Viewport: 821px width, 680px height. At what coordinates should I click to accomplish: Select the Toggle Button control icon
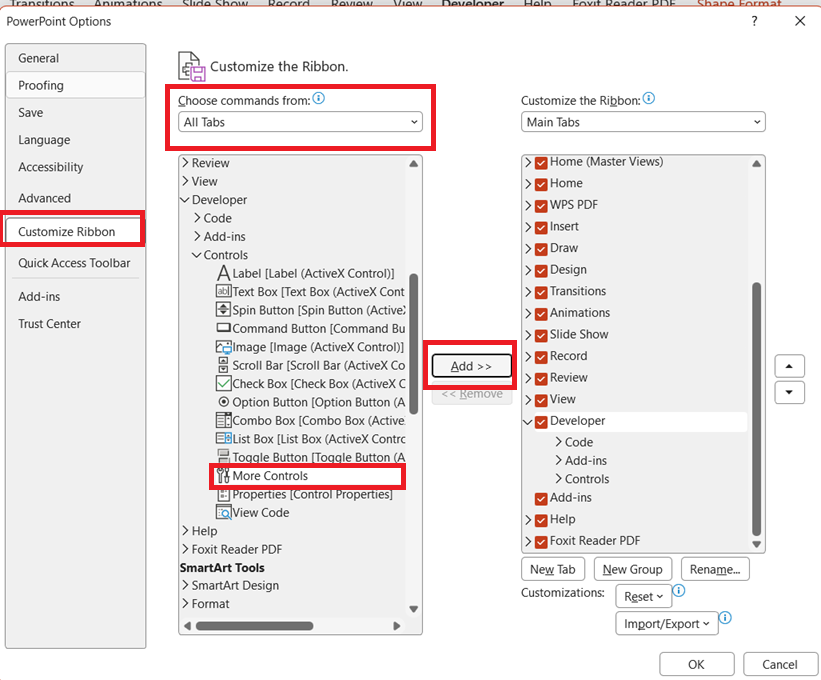pyautogui.click(x=224, y=456)
